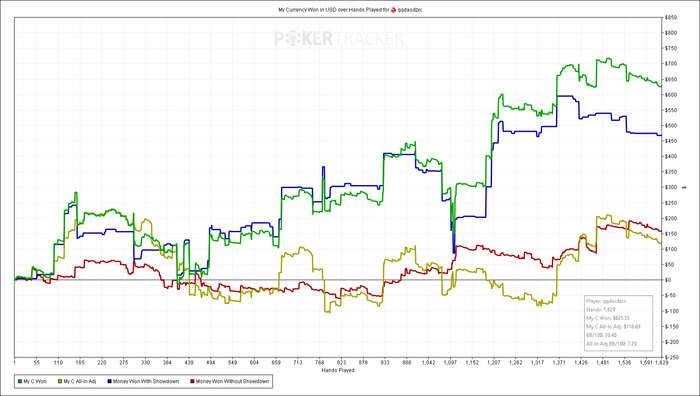Image resolution: width=700 pixels, height=396 pixels.
Task: Click the 'Hands Played' x-axis label
Action: 338,370
